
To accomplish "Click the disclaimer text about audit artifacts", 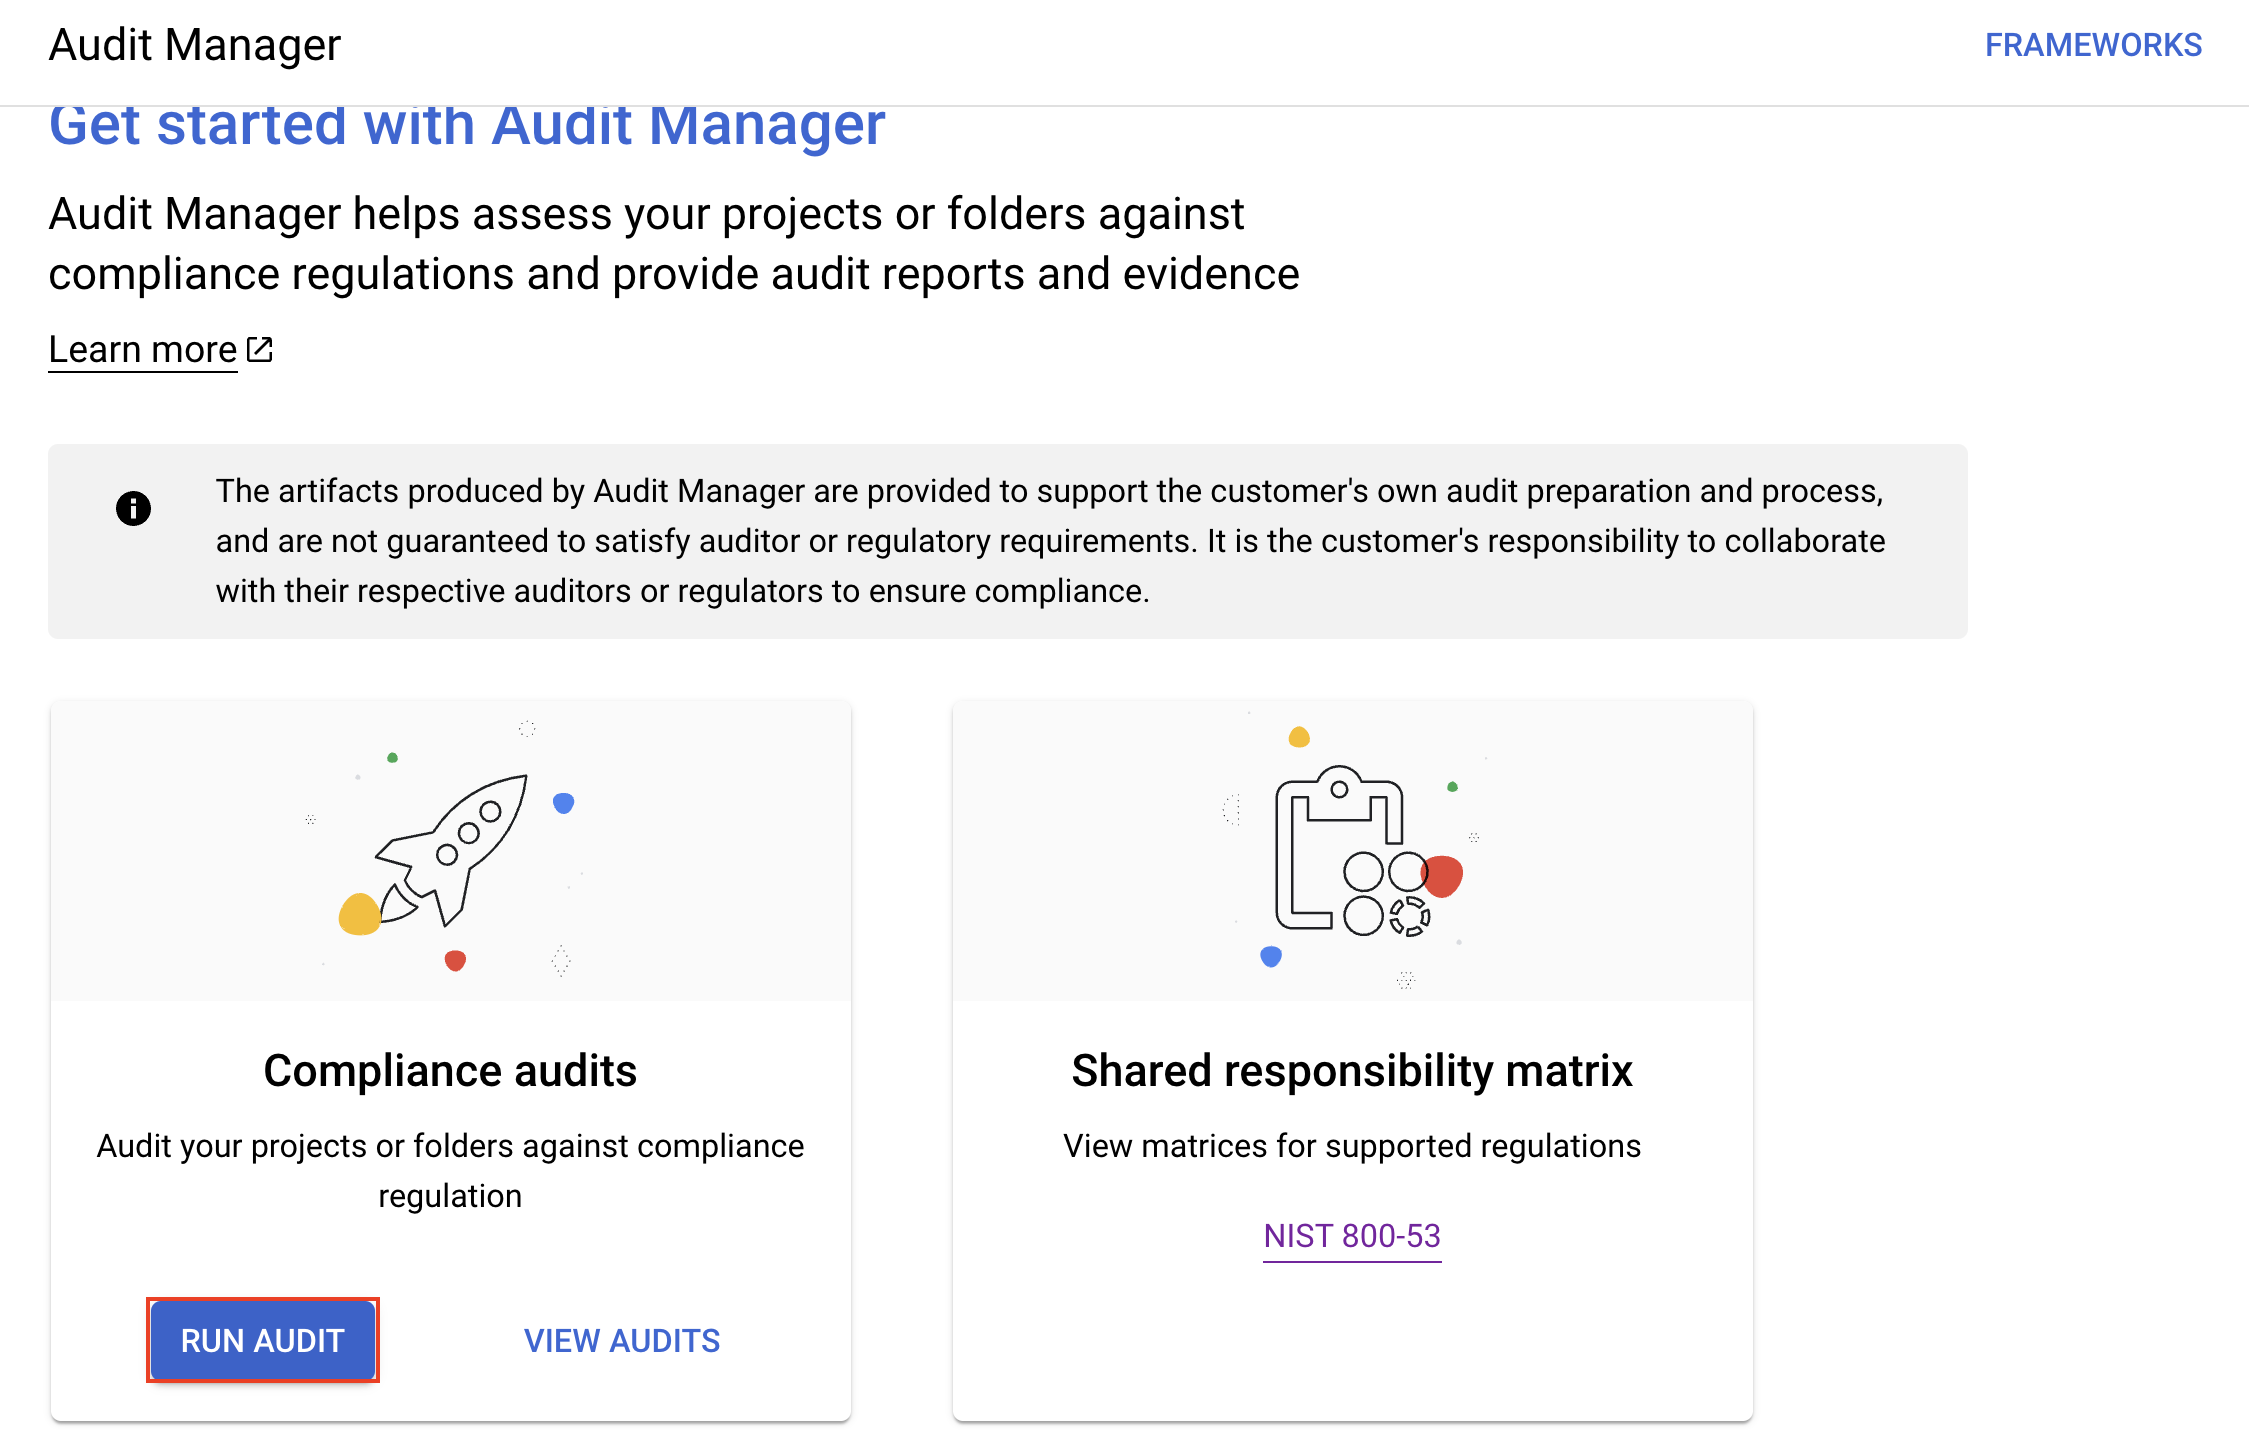I will click(x=1049, y=541).
